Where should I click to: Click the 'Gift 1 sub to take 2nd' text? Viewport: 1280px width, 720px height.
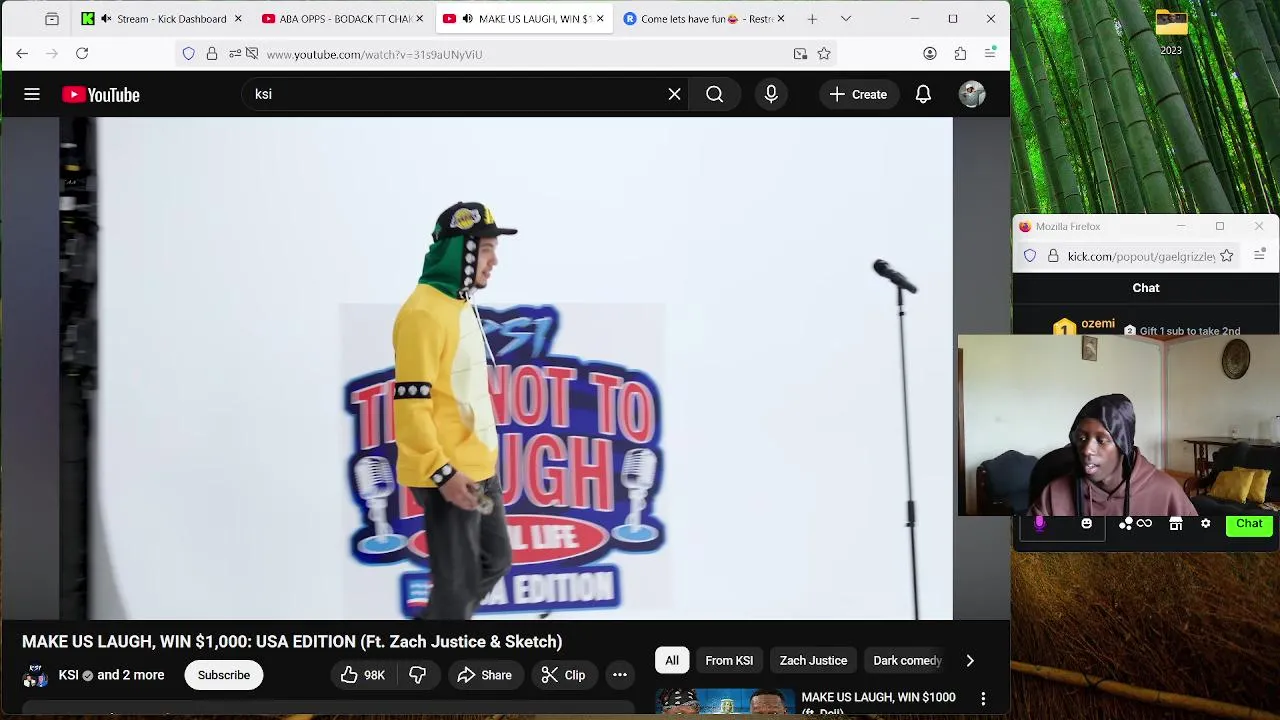point(1190,331)
